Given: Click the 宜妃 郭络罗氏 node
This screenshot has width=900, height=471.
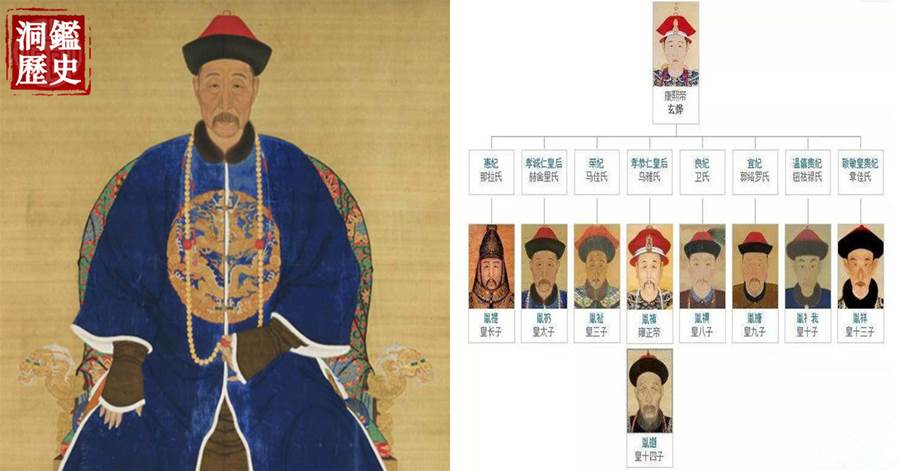Looking at the screenshot, I should 755,171.
